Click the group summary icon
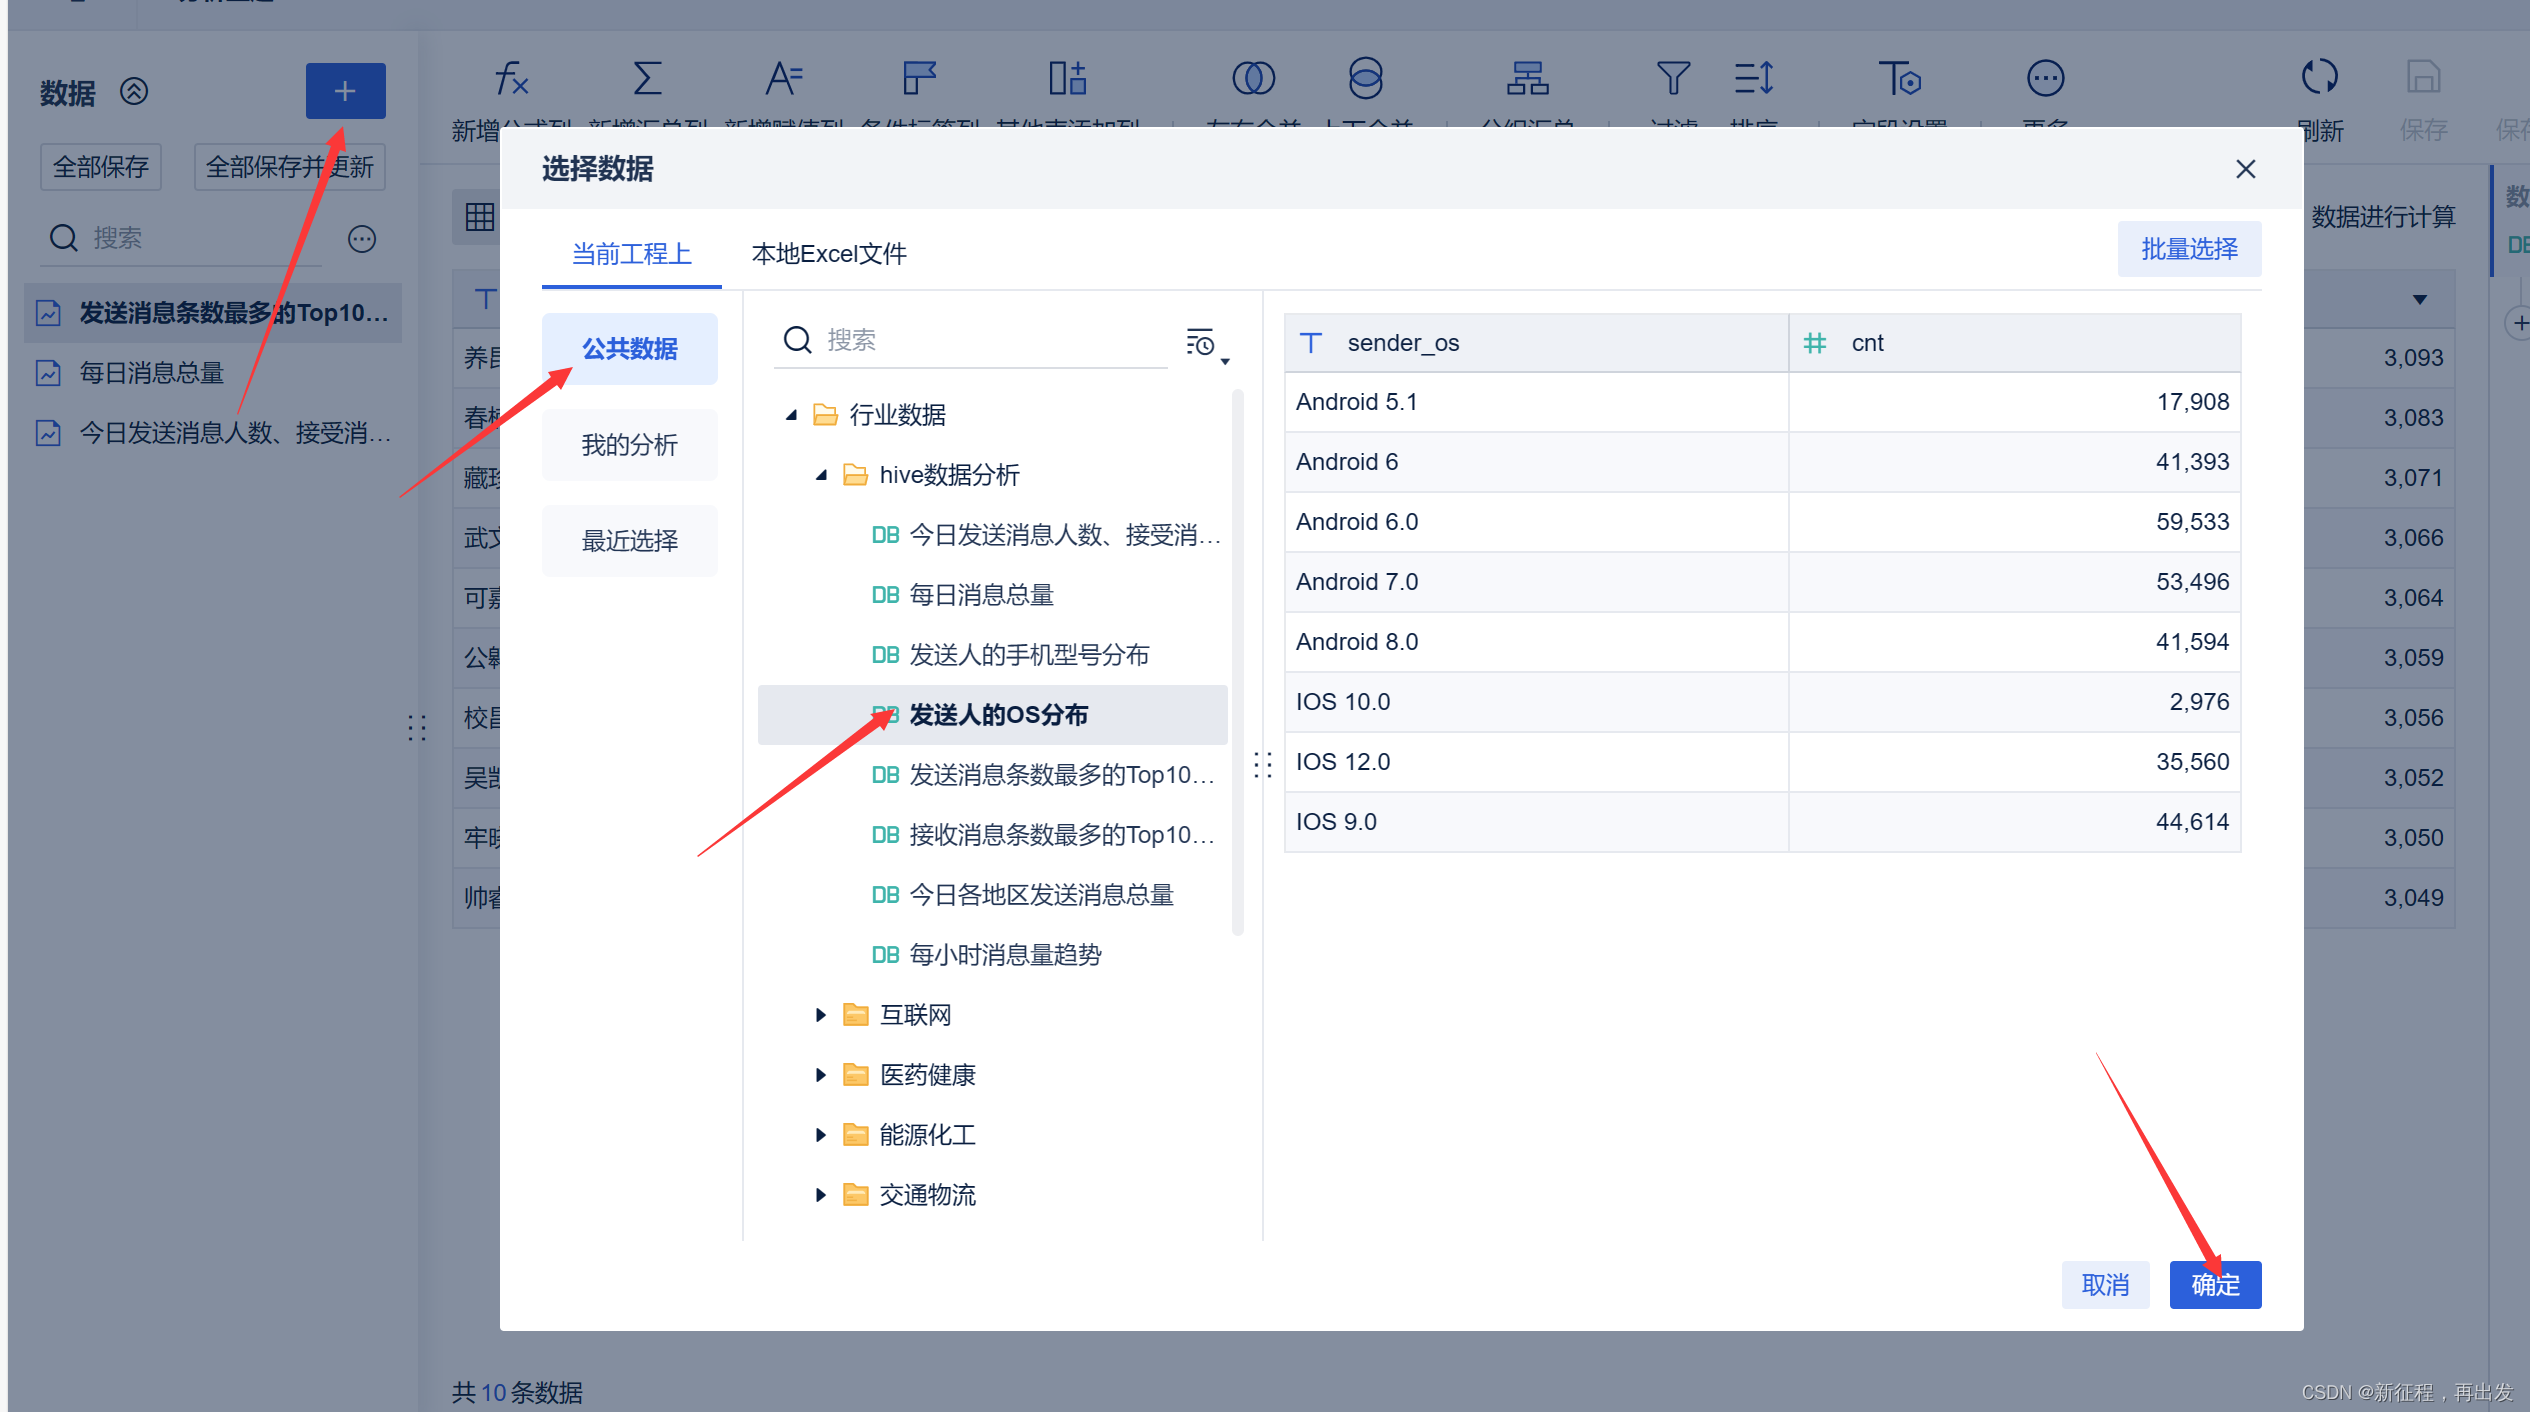Viewport: 2530px width, 1412px height. coord(1527,78)
